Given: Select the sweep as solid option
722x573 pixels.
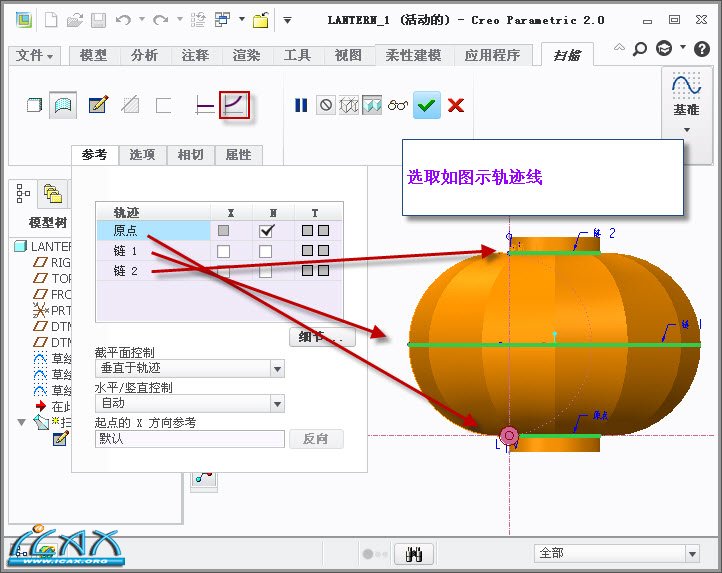Looking at the screenshot, I should (34, 105).
